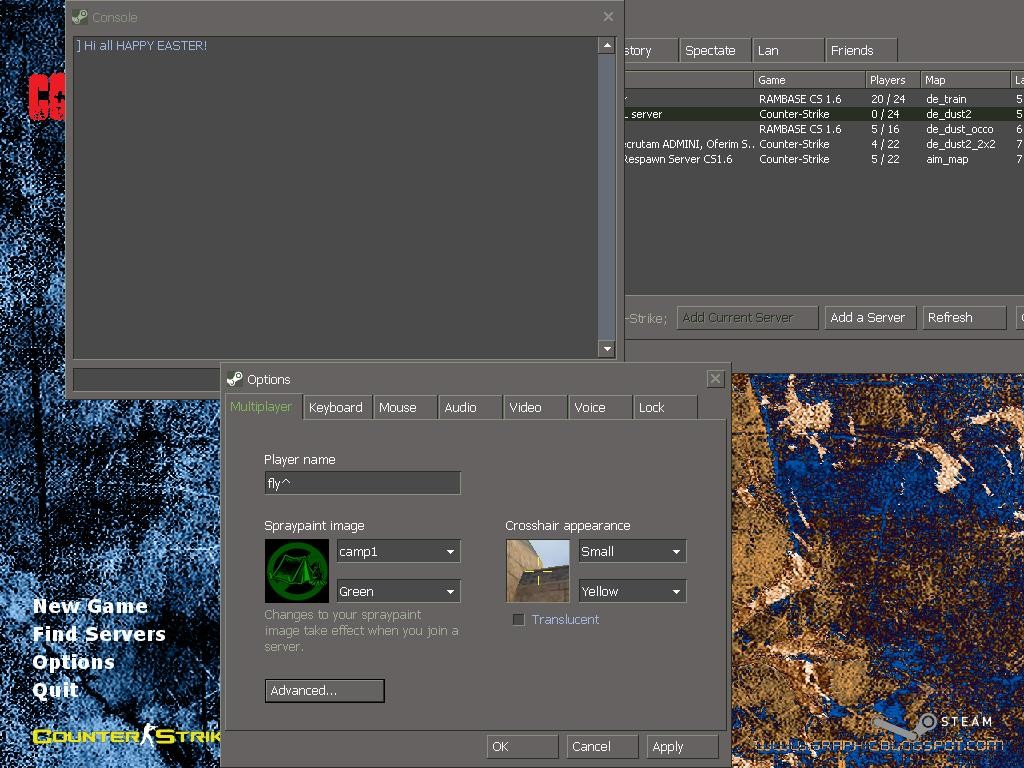The height and width of the screenshot is (768, 1024).
Task: Close the Options dialog with X icon
Action: tap(715, 378)
